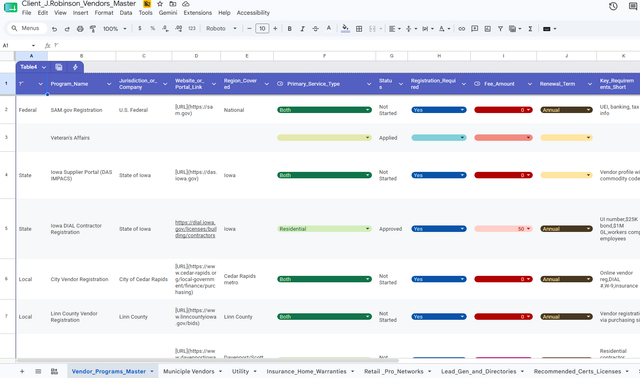
Task: Decrease decimal places icon
Action: (x=165, y=29)
